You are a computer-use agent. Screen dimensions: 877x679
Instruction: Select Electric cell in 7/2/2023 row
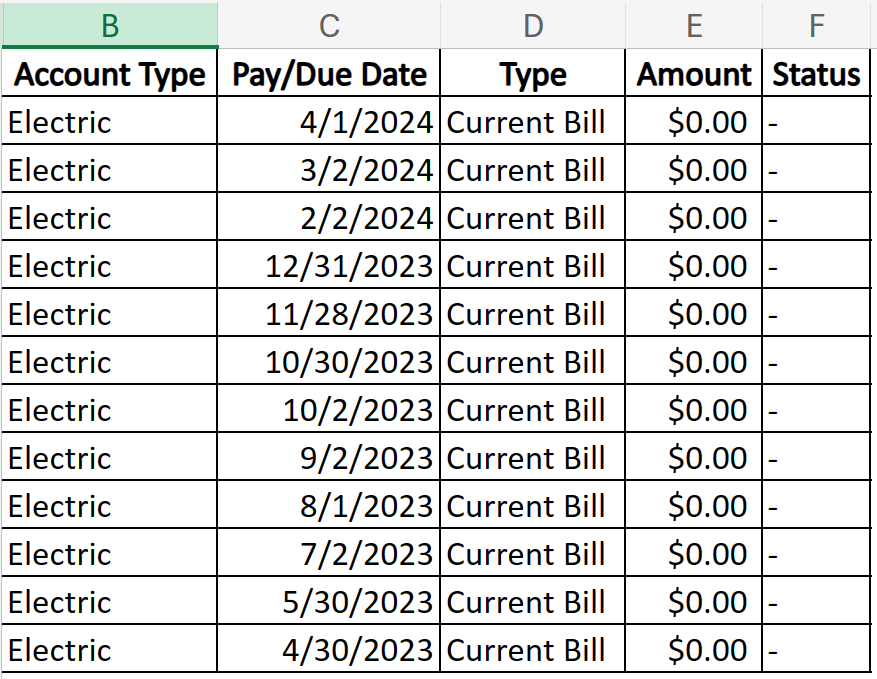pyautogui.click(x=109, y=554)
